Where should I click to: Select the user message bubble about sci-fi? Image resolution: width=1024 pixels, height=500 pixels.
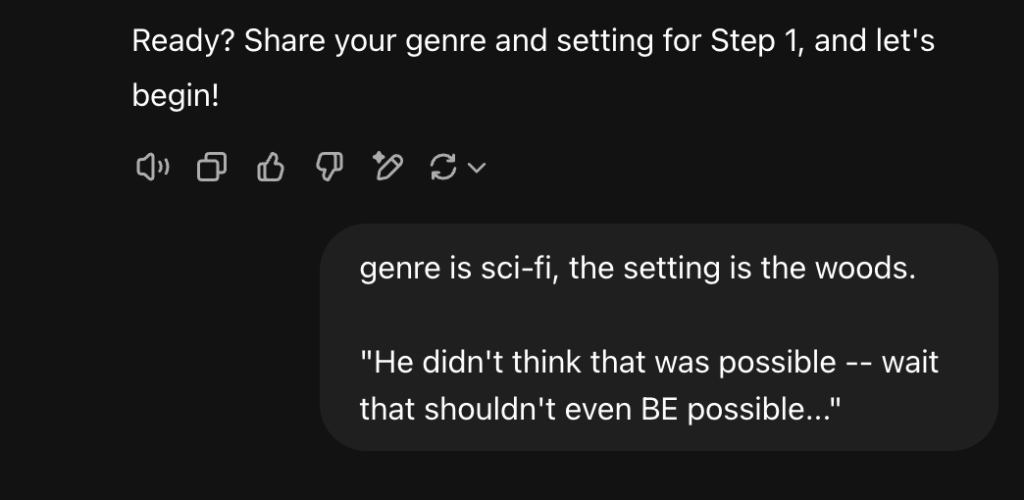coord(658,336)
